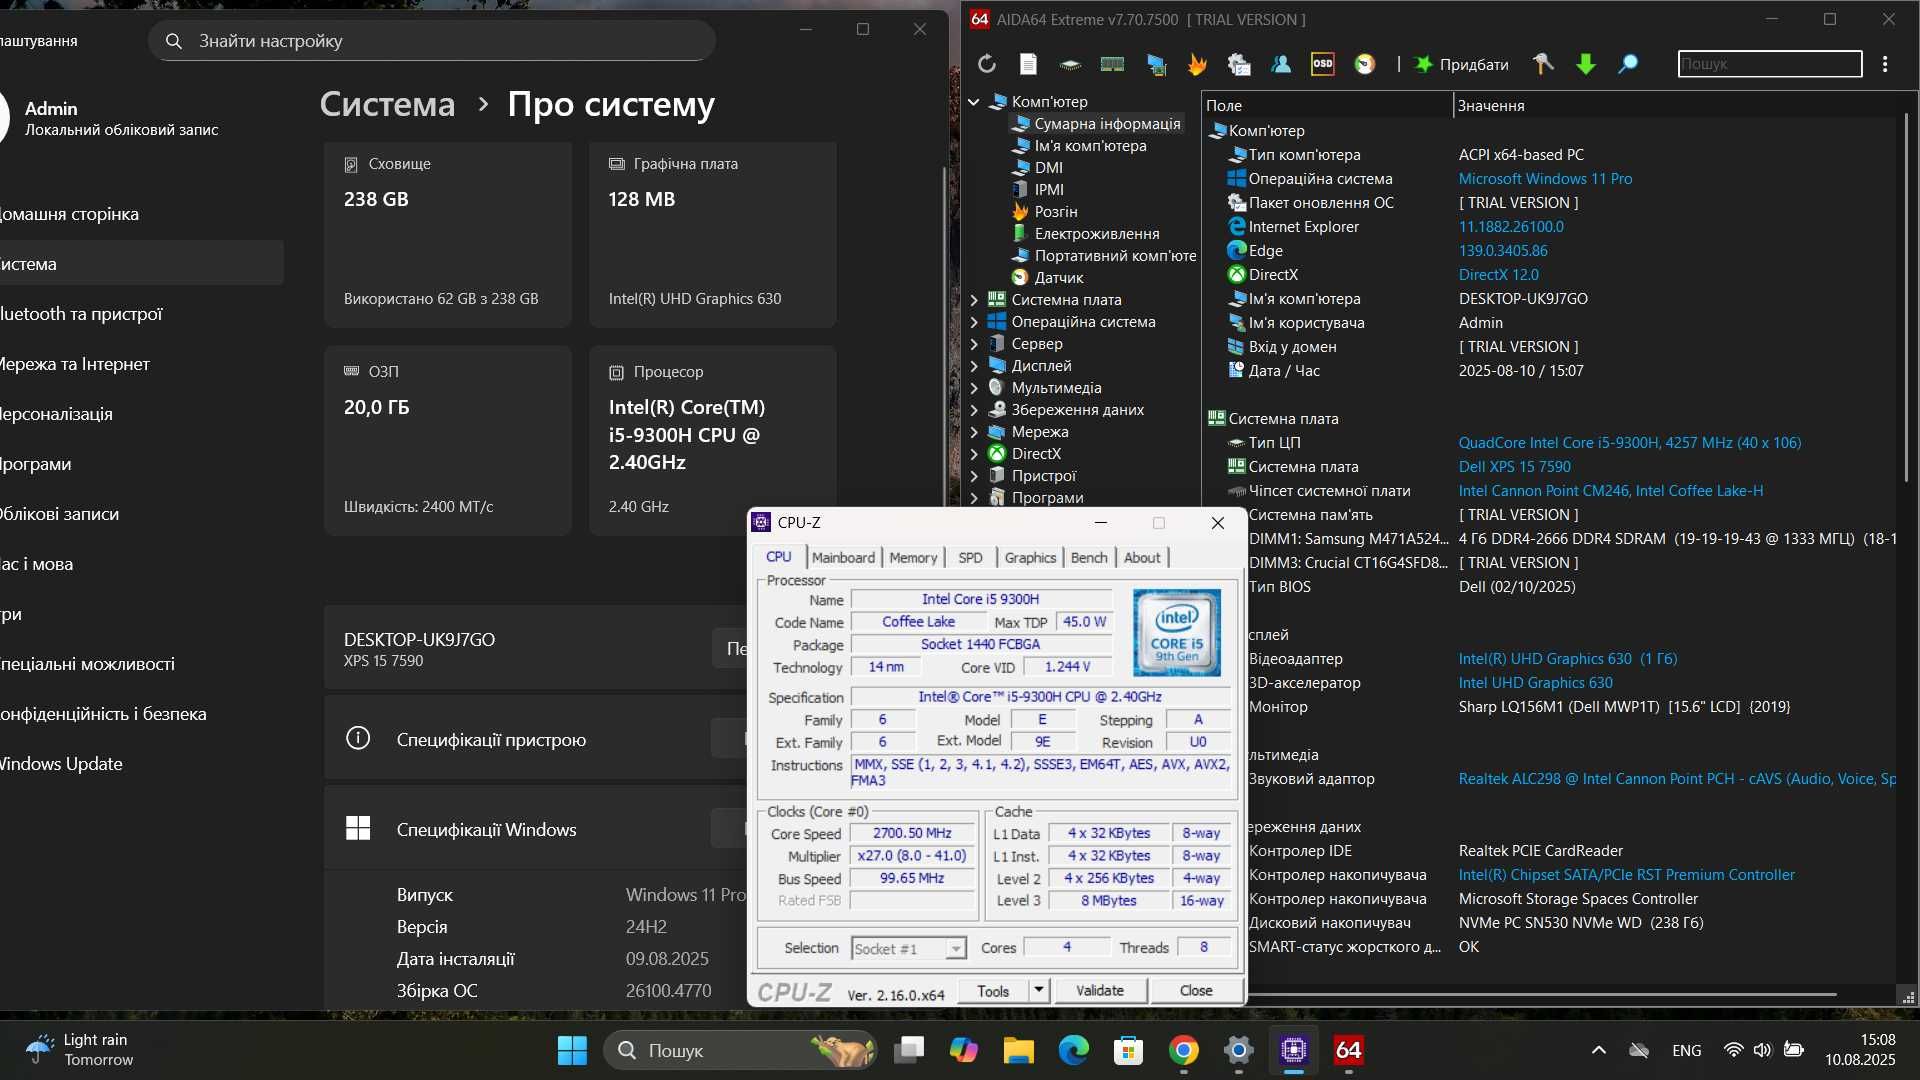
Task: Expand Мультимедіа in the AIDA64 tree
Action: (973, 387)
